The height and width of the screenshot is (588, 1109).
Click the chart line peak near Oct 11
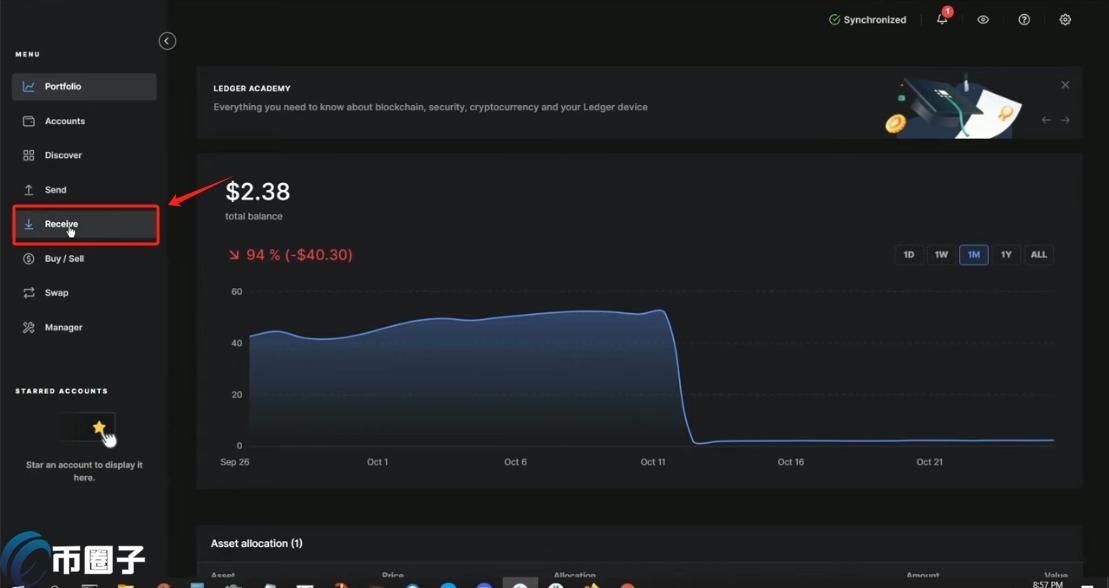click(660, 310)
